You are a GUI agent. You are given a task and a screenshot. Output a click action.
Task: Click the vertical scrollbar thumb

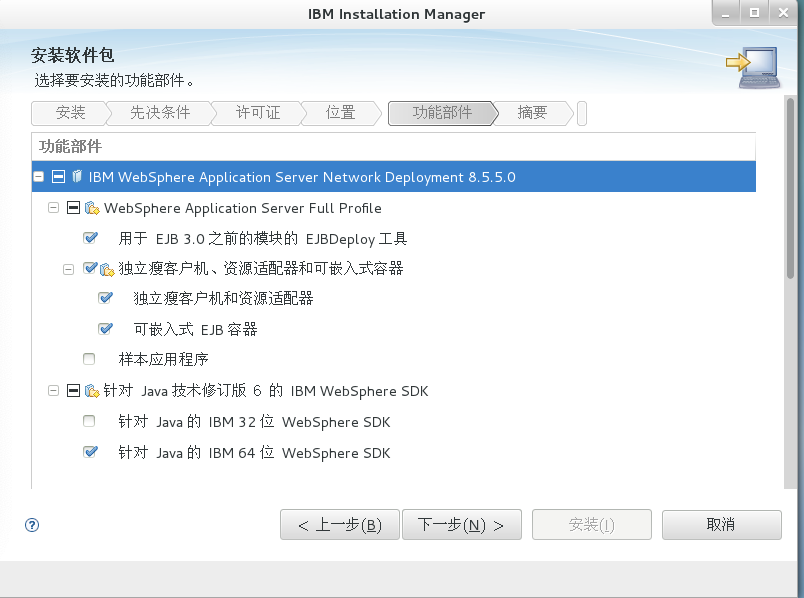click(790, 188)
